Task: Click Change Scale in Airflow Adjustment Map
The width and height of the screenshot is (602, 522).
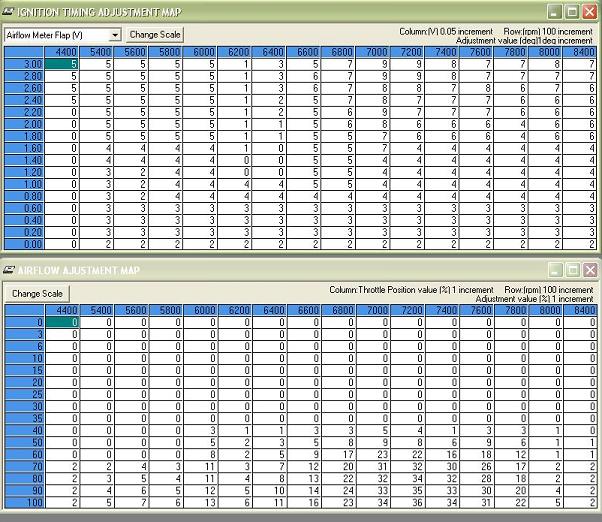Action: click(37, 294)
